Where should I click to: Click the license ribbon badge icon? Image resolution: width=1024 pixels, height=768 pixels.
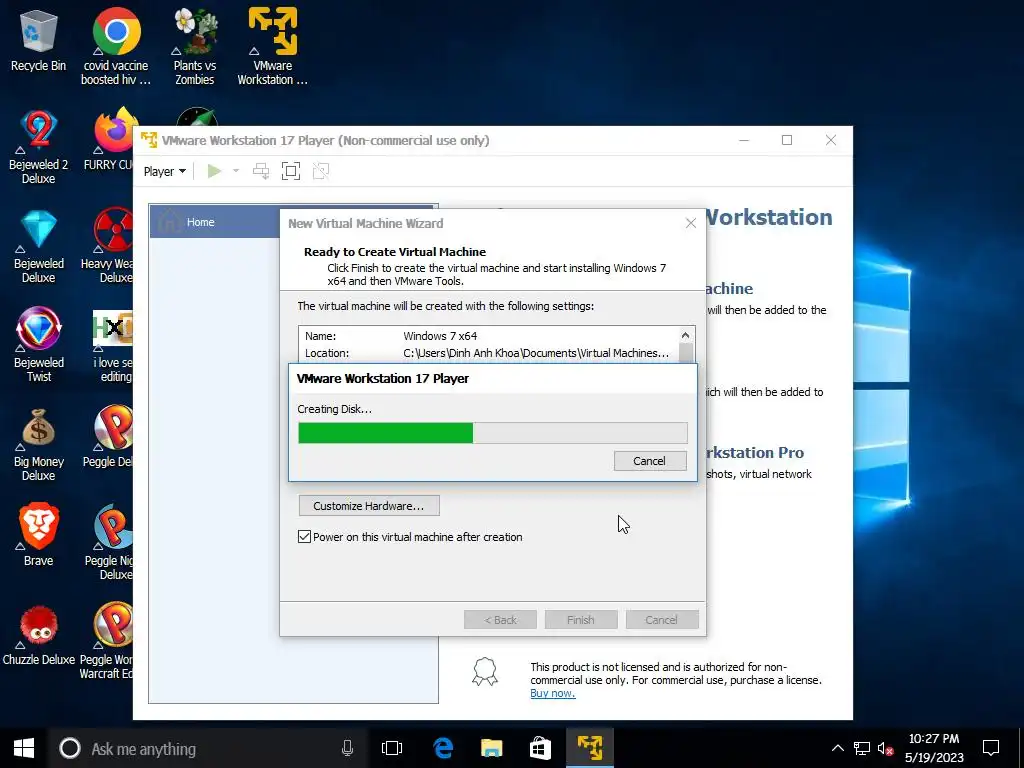coord(485,671)
